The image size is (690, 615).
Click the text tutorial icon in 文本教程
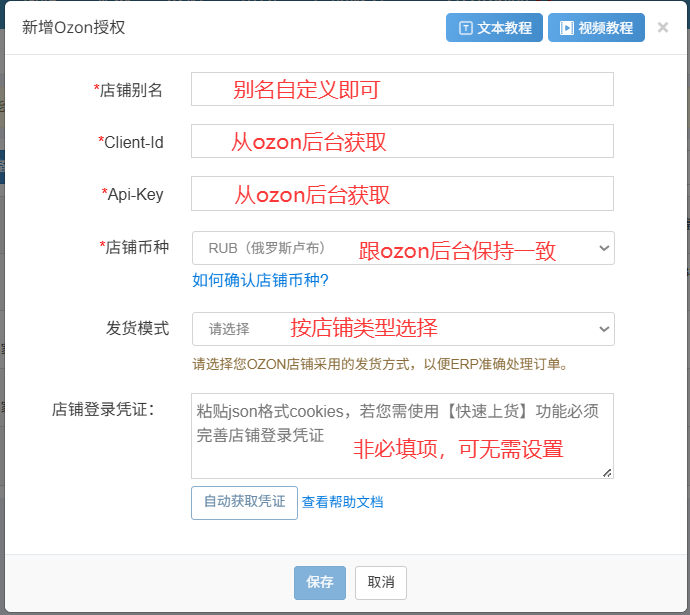[x=466, y=28]
